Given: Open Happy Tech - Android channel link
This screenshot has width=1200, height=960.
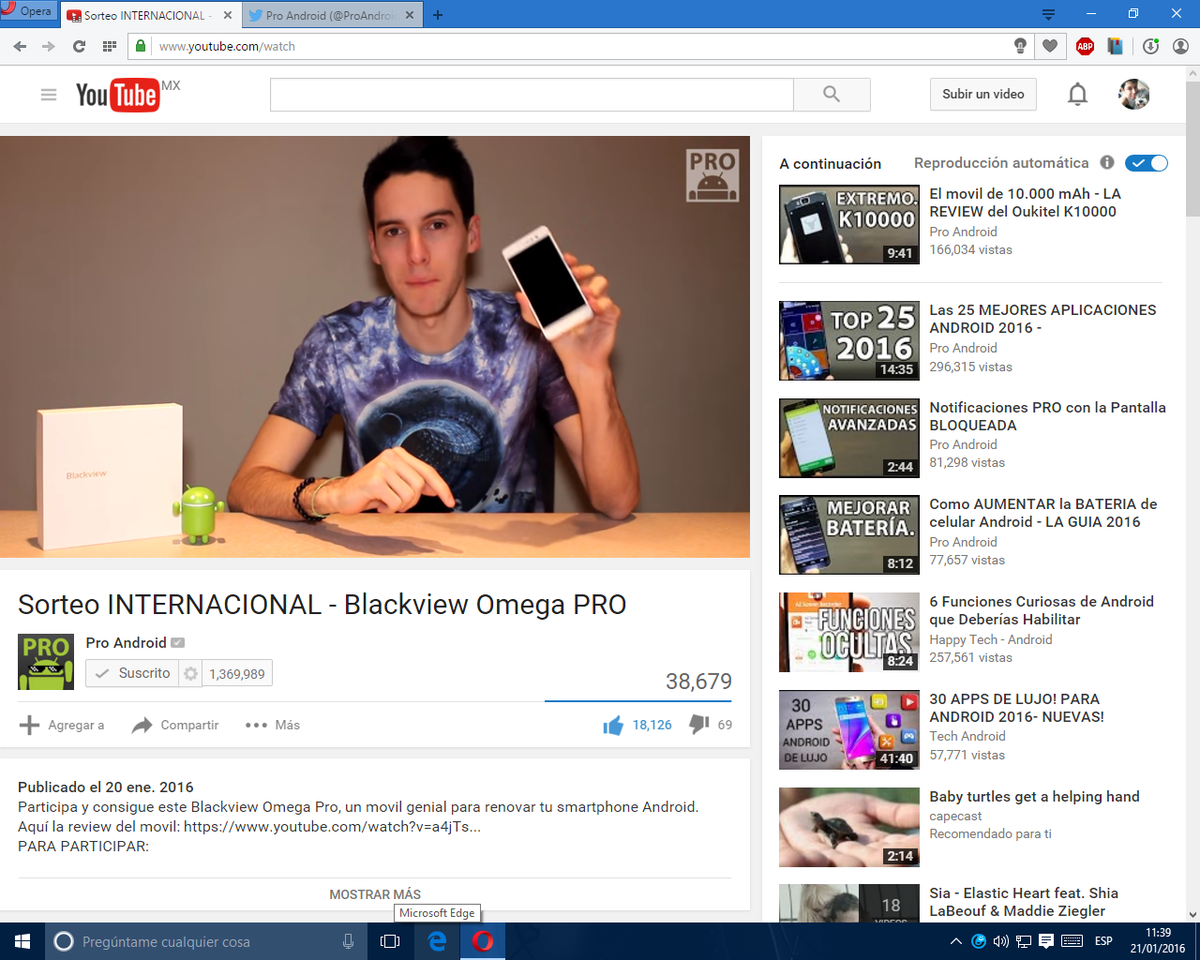Looking at the screenshot, I should [991, 640].
